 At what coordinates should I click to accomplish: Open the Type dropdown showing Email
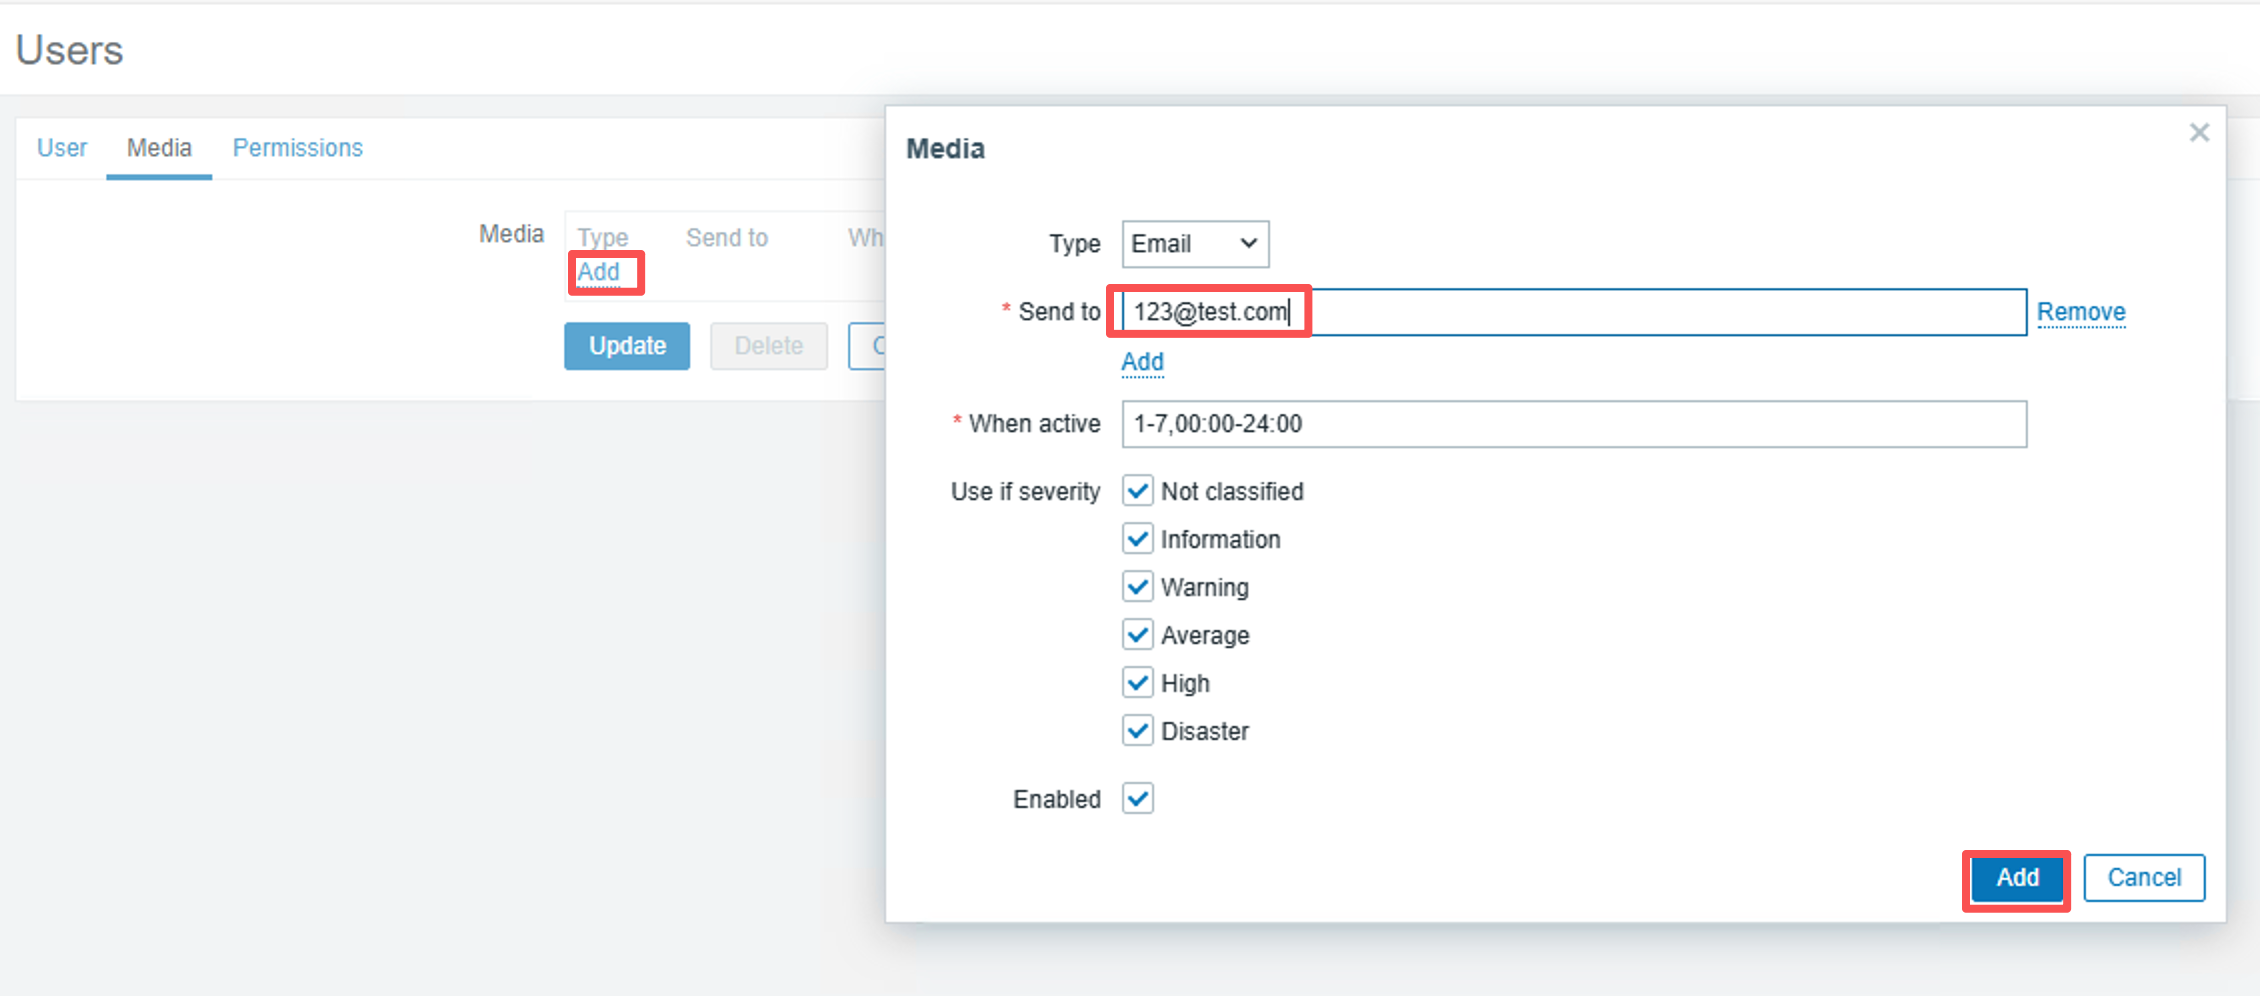click(x=1195, y=244)
